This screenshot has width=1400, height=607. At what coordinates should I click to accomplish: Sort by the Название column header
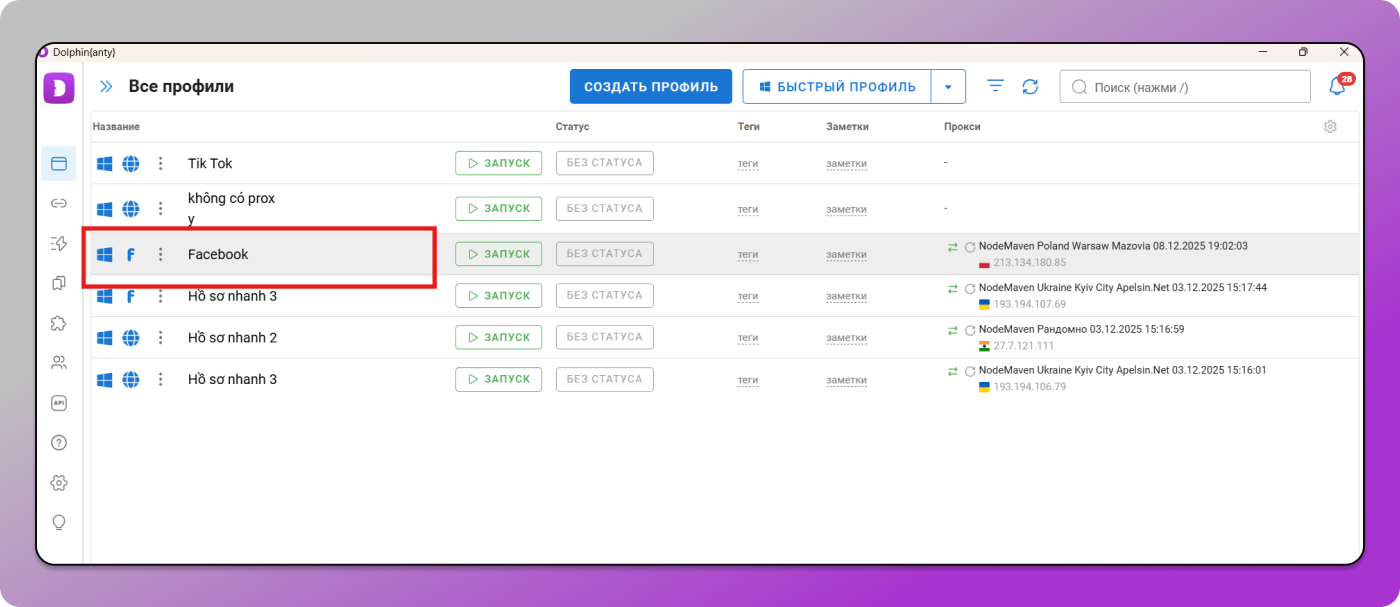(x=116, y=127)
